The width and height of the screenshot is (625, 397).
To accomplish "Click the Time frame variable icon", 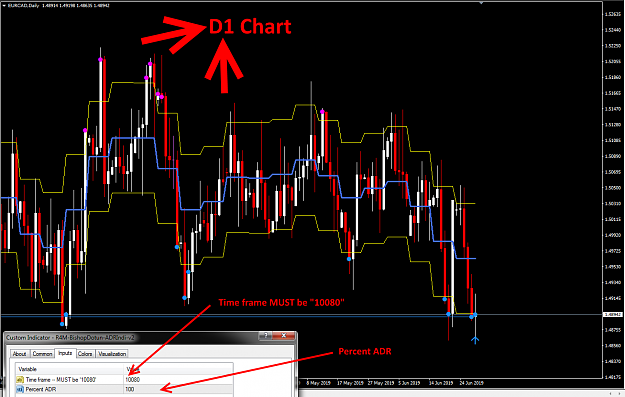I will tap(20, 379).
